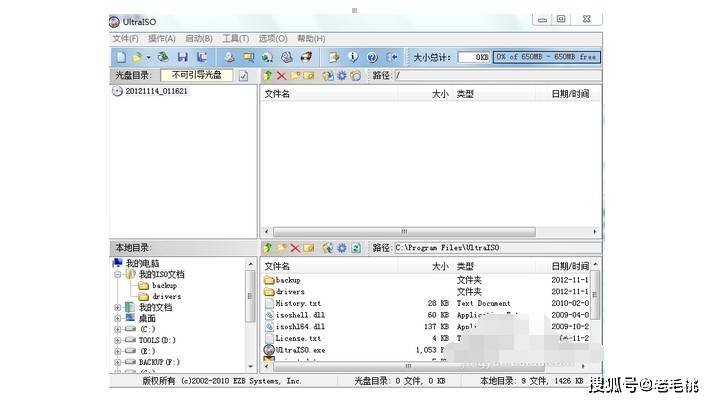Click the disc image 路径 field showing /
This screenshot has width=713, height=402.
click(x=497, y=75)
